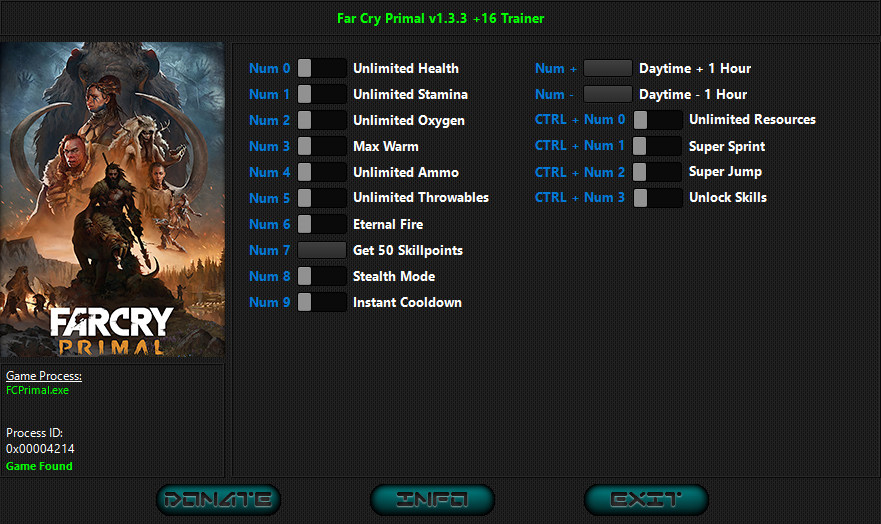Enable Unlimited Ammo toggle
The height and width of the screenshot is (524, 881).
click(322, 172)
